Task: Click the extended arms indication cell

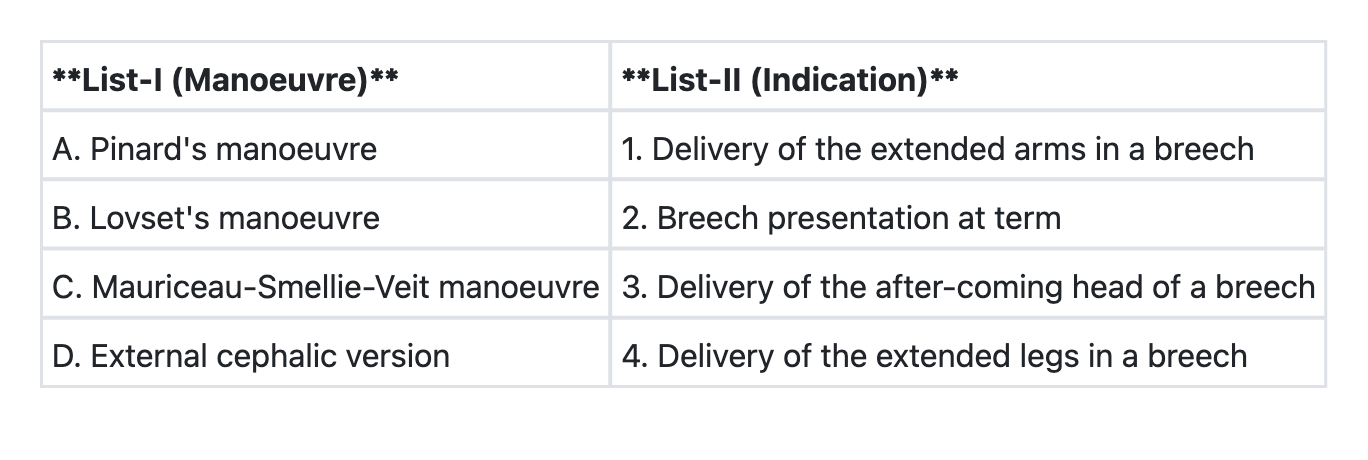Action: [937, 149]
